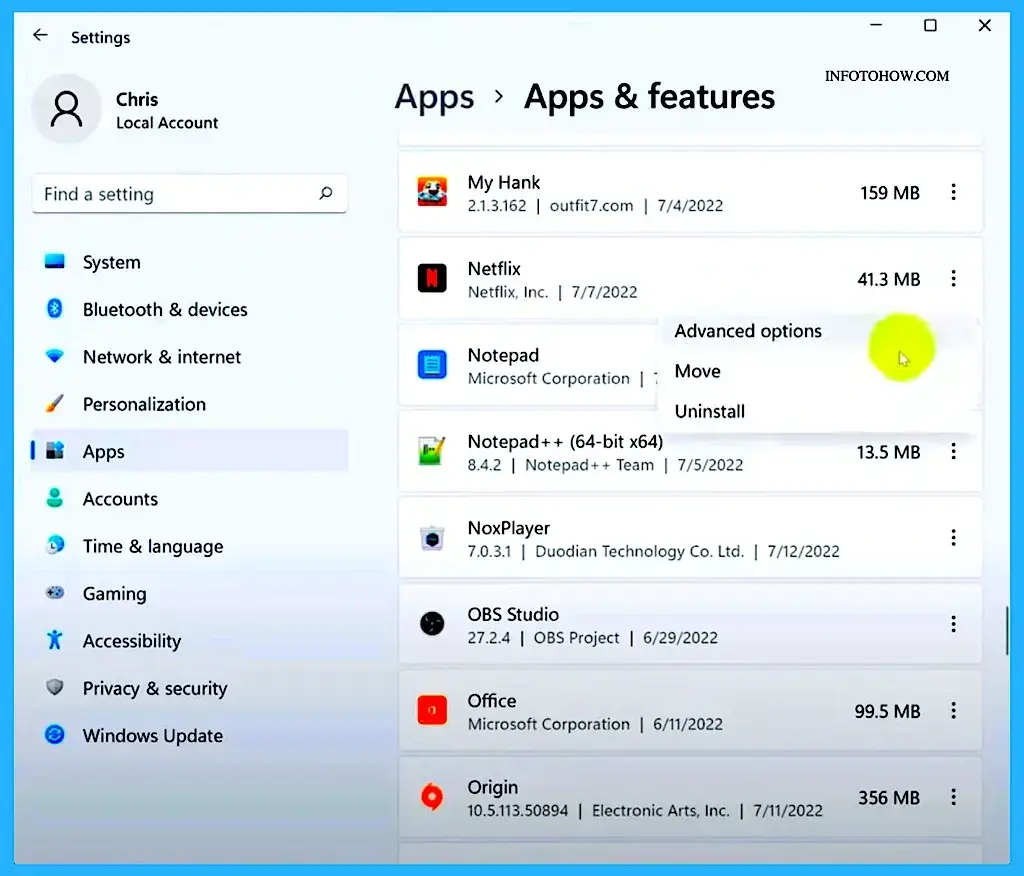Open More options for OBS Studio

pos(953,625)
